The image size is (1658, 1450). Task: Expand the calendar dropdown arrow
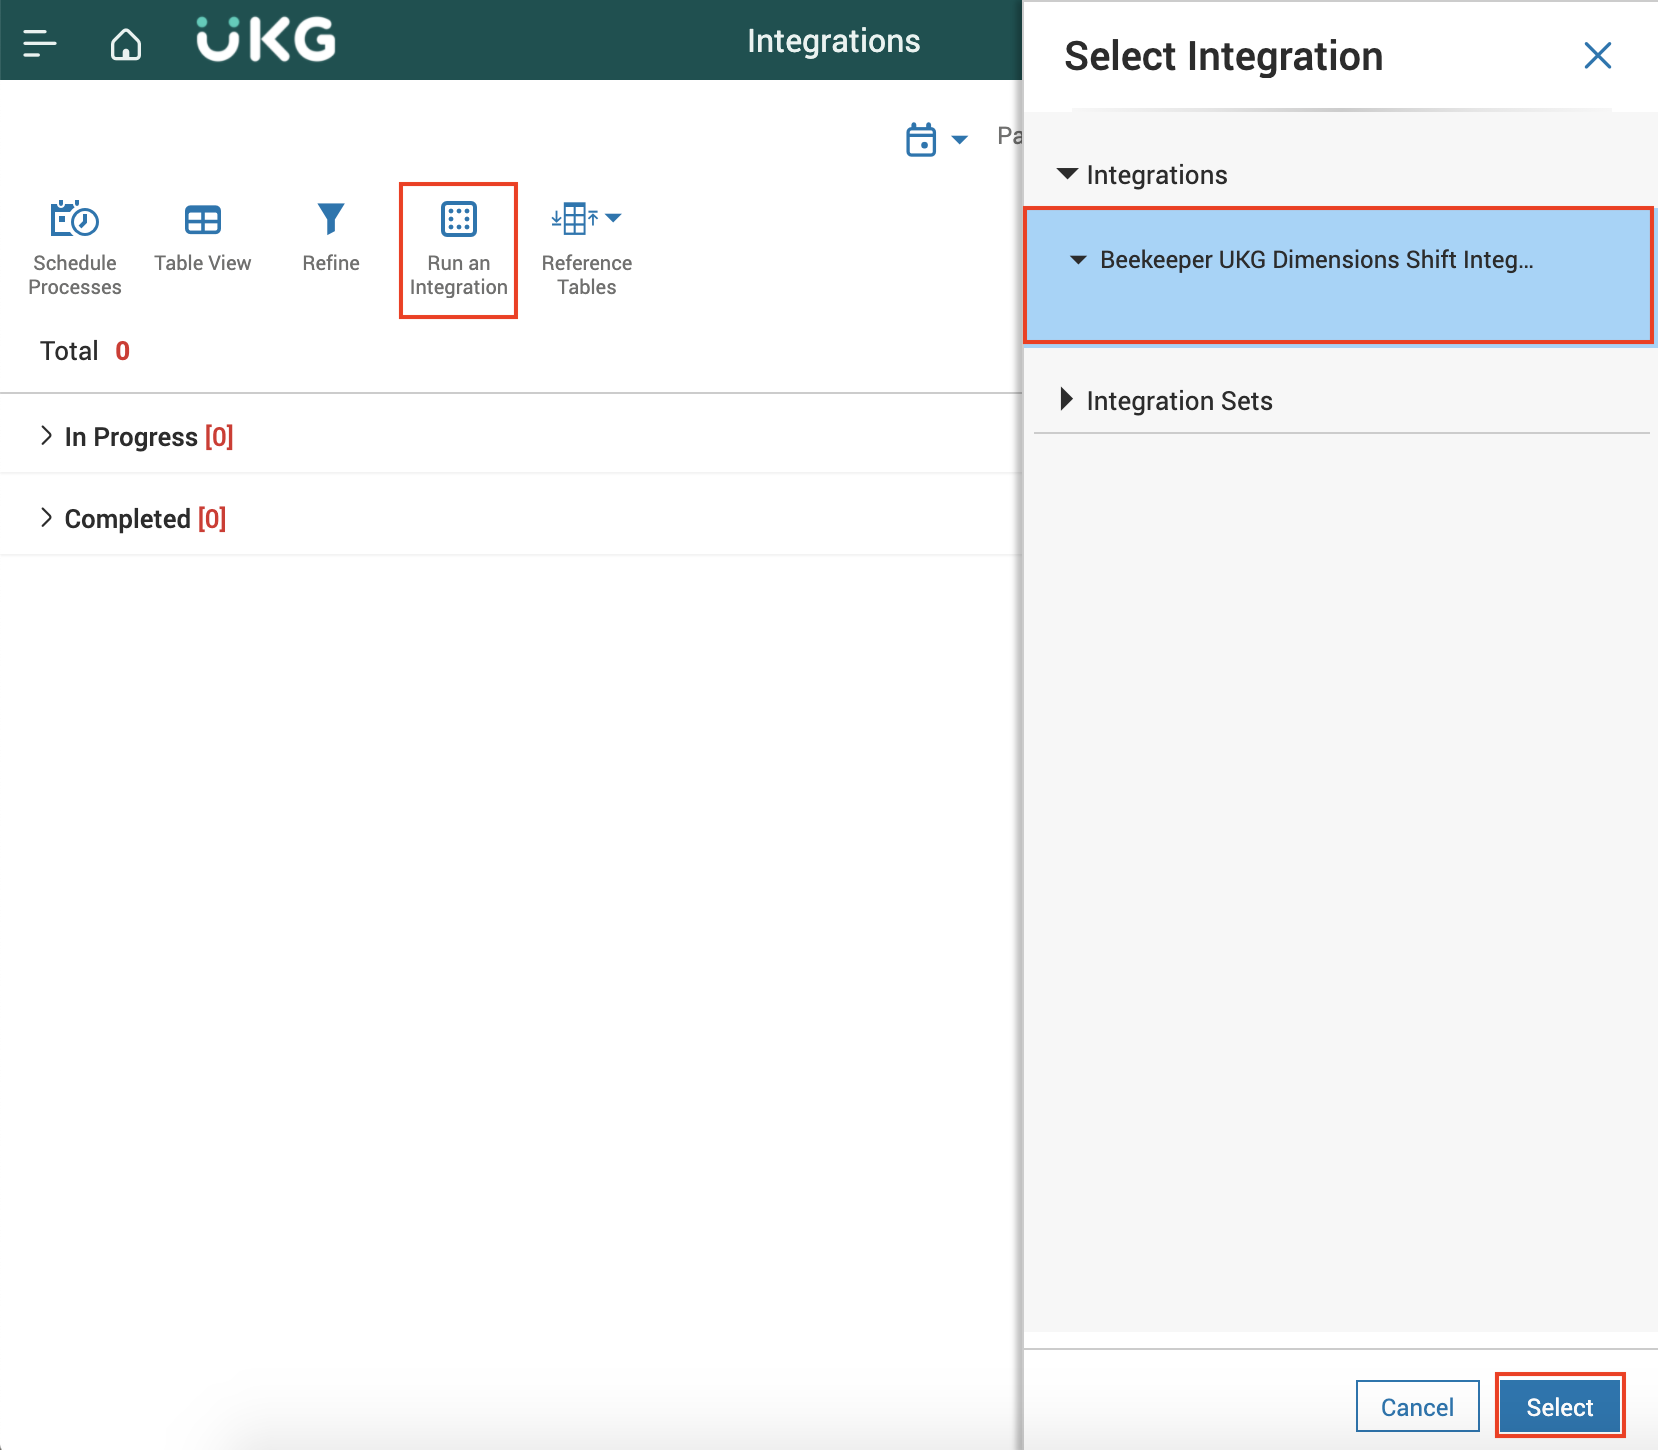point(960,140)
